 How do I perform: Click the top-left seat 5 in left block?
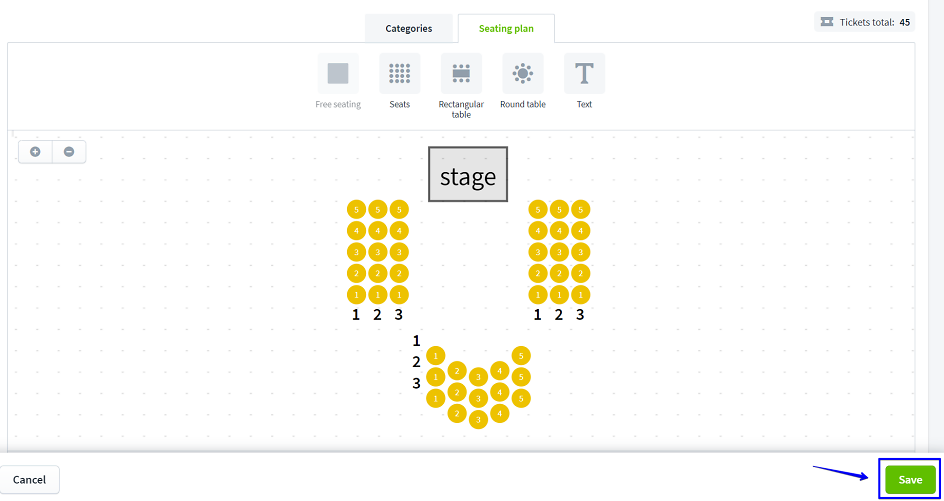point(356,209)
